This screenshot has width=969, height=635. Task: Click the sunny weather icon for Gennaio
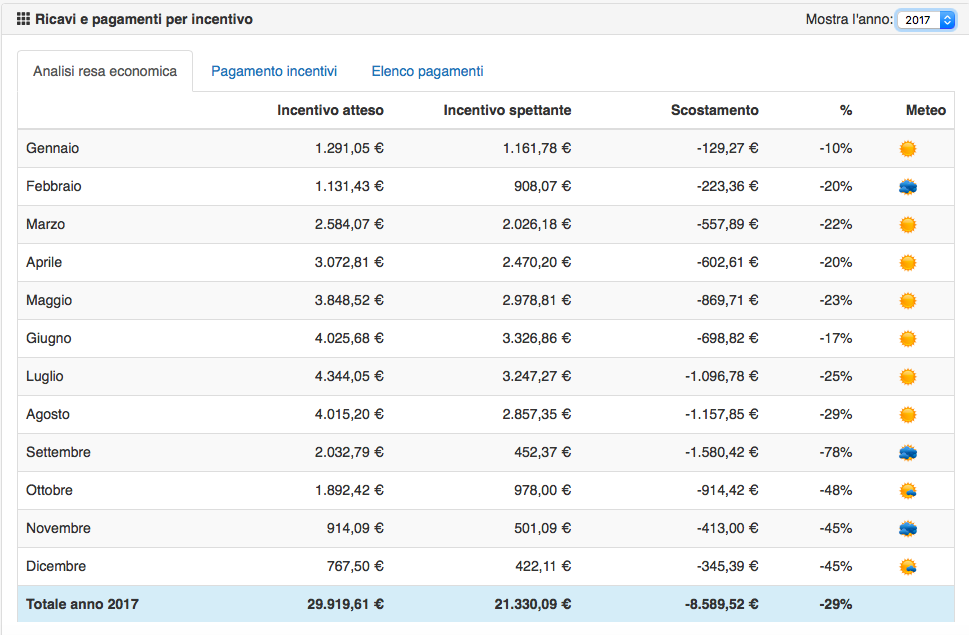tap(907, 149)
